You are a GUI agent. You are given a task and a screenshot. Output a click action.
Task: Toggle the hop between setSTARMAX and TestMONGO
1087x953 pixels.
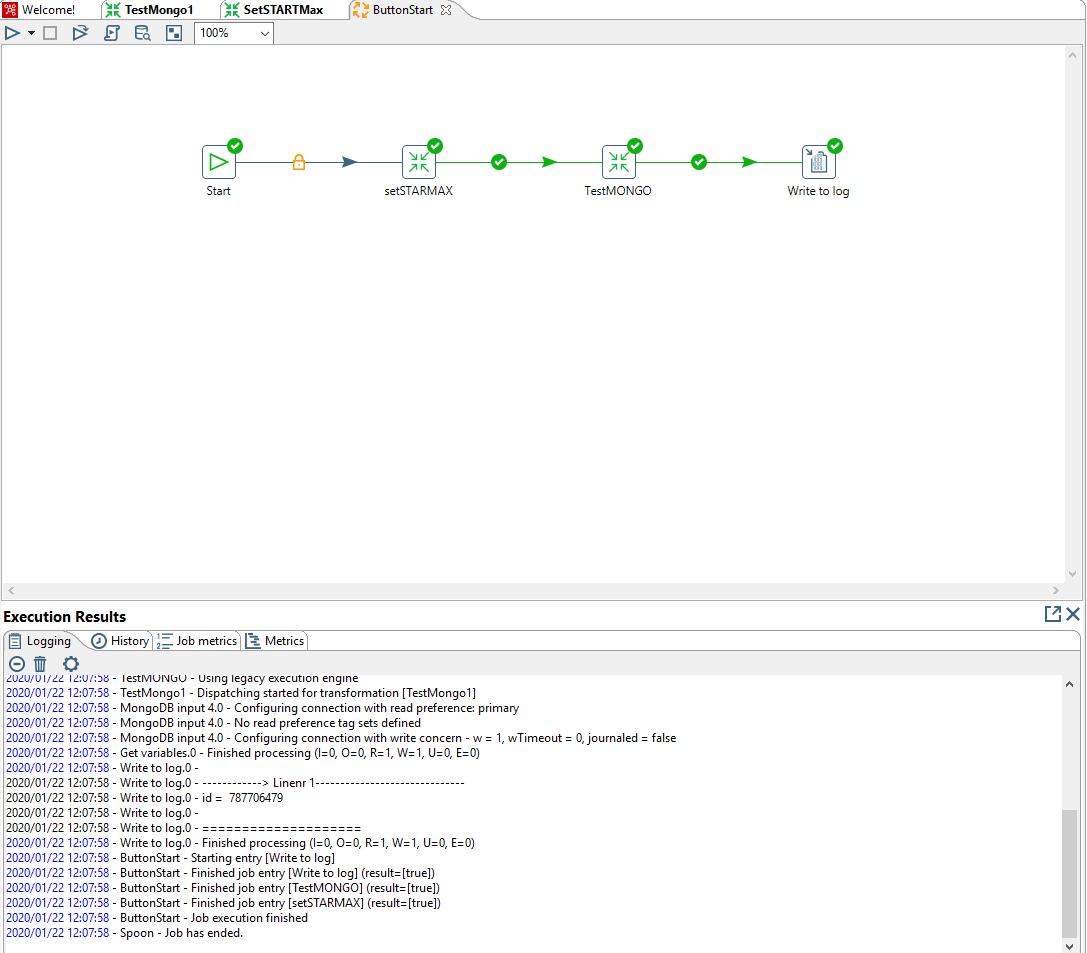pyautogui.click(x=499, y=162)
